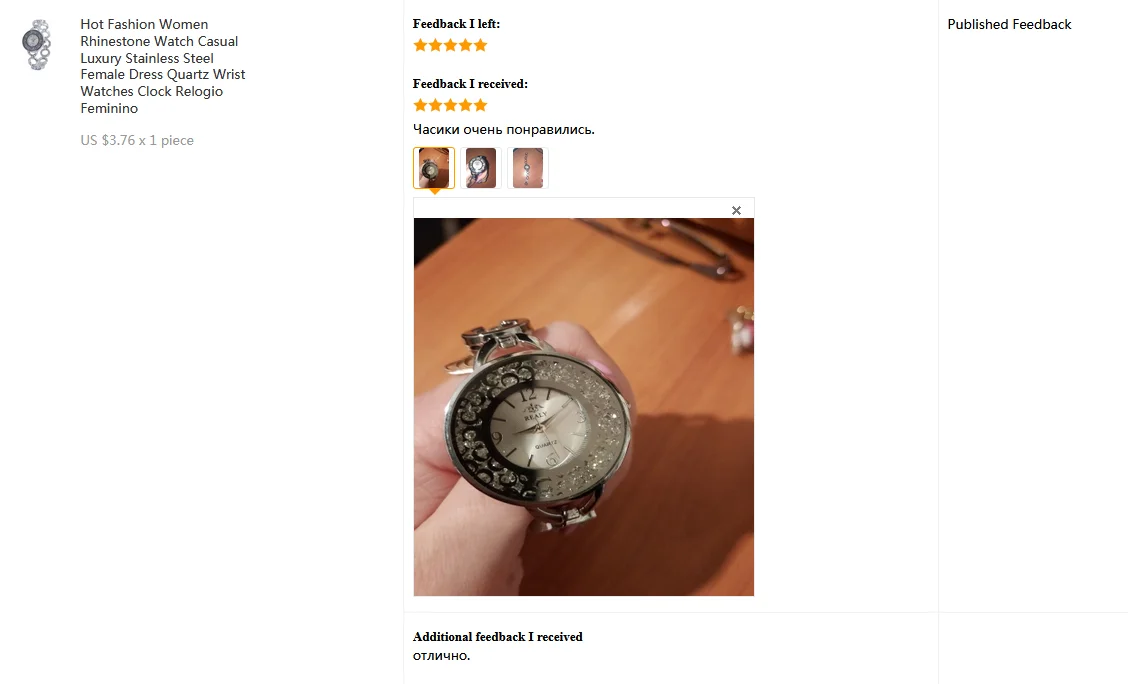Close the enlarged watch photo preview

tap(736, 211)
